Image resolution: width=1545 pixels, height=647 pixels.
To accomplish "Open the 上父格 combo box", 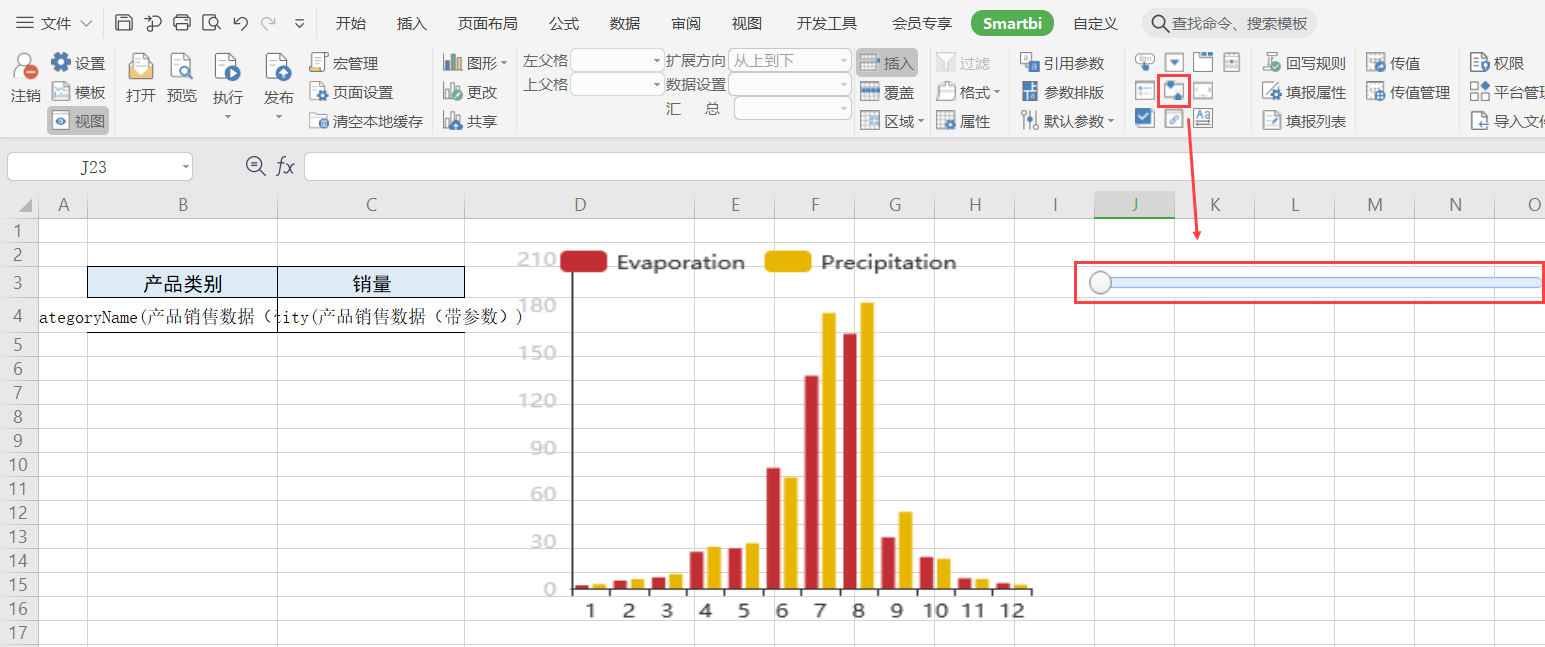I will [617, 84].
